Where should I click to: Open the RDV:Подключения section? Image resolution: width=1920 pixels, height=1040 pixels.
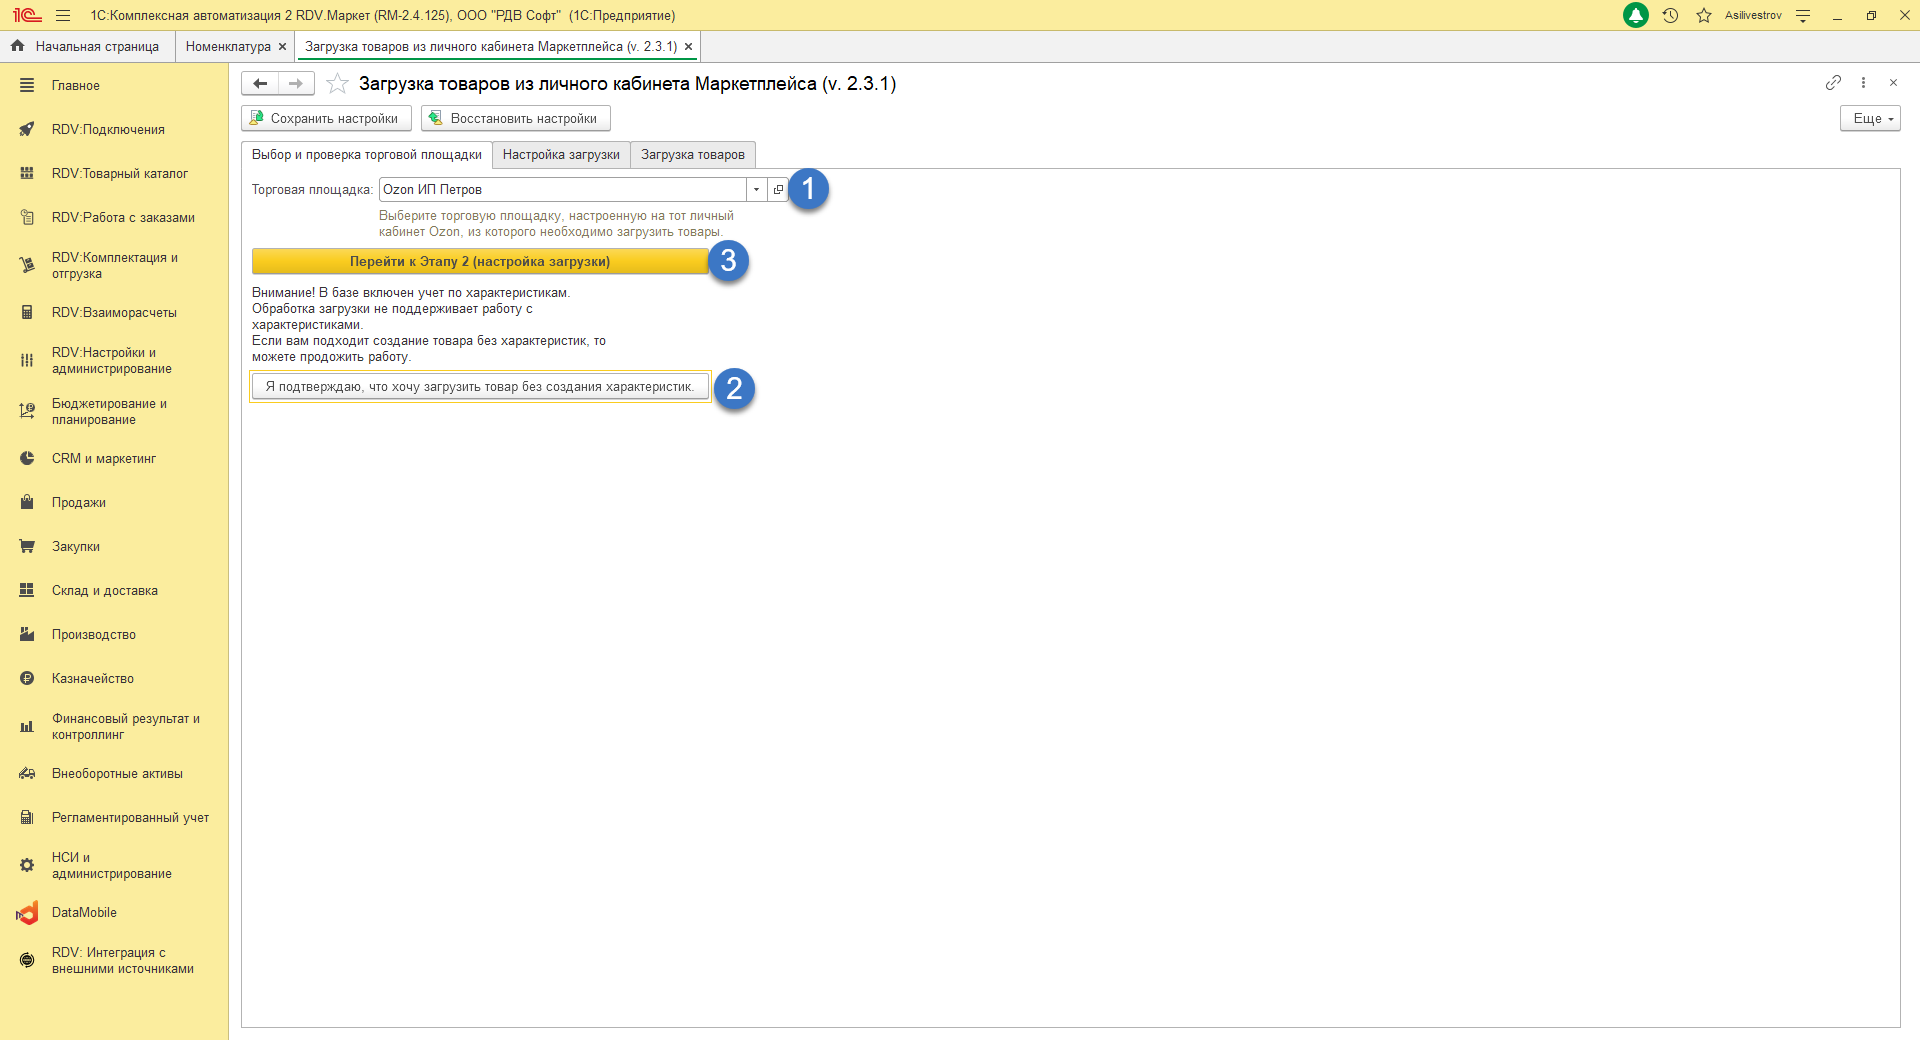pyautogui.click(x=114, y=129)
